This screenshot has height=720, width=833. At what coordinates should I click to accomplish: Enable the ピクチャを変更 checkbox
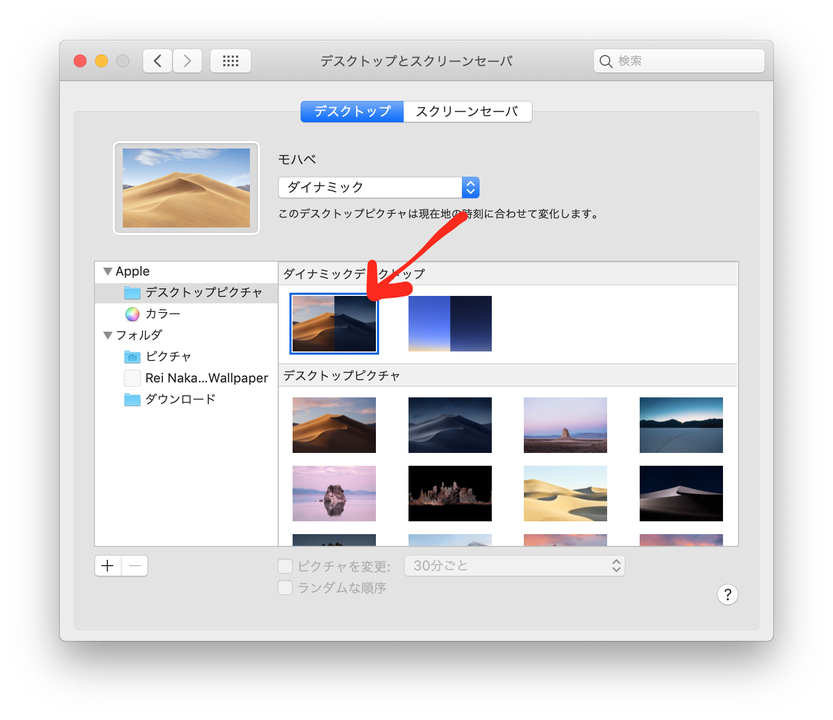[x=285, y=566]
